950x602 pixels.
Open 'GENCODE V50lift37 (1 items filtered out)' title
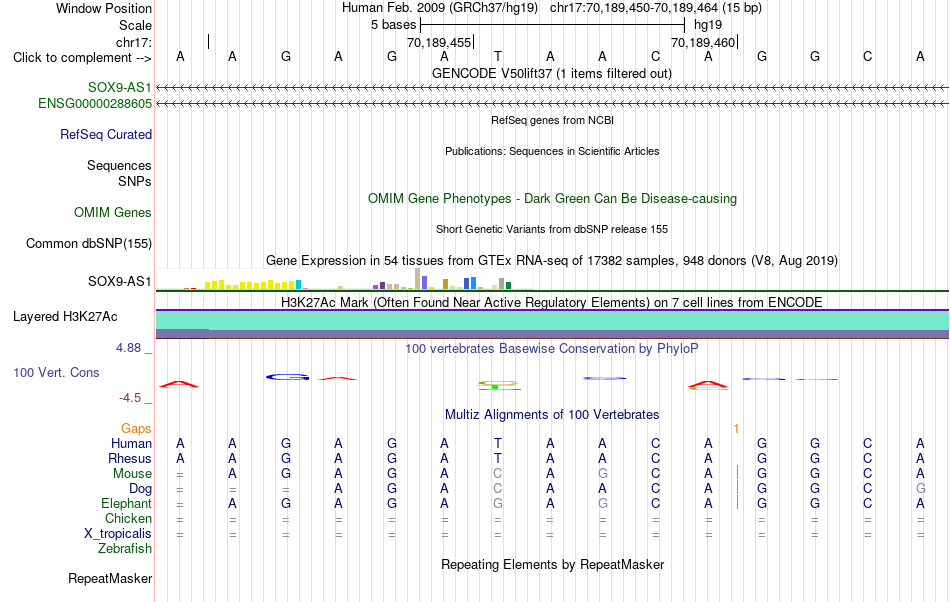(552, 73)
